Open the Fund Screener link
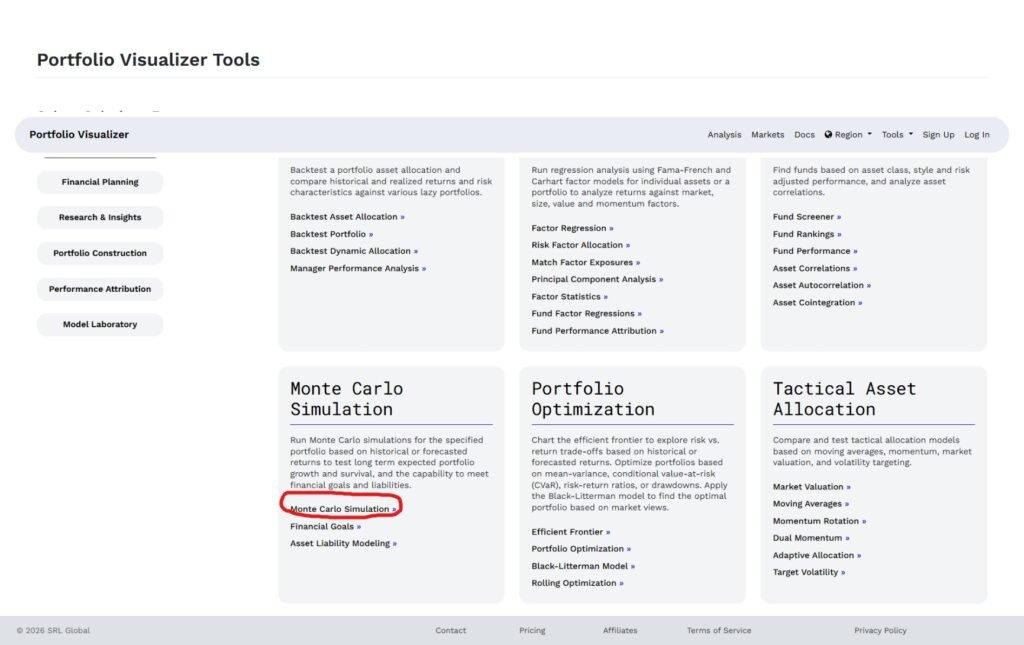The width and height of the screenshot is (1024, 645). 807,217
